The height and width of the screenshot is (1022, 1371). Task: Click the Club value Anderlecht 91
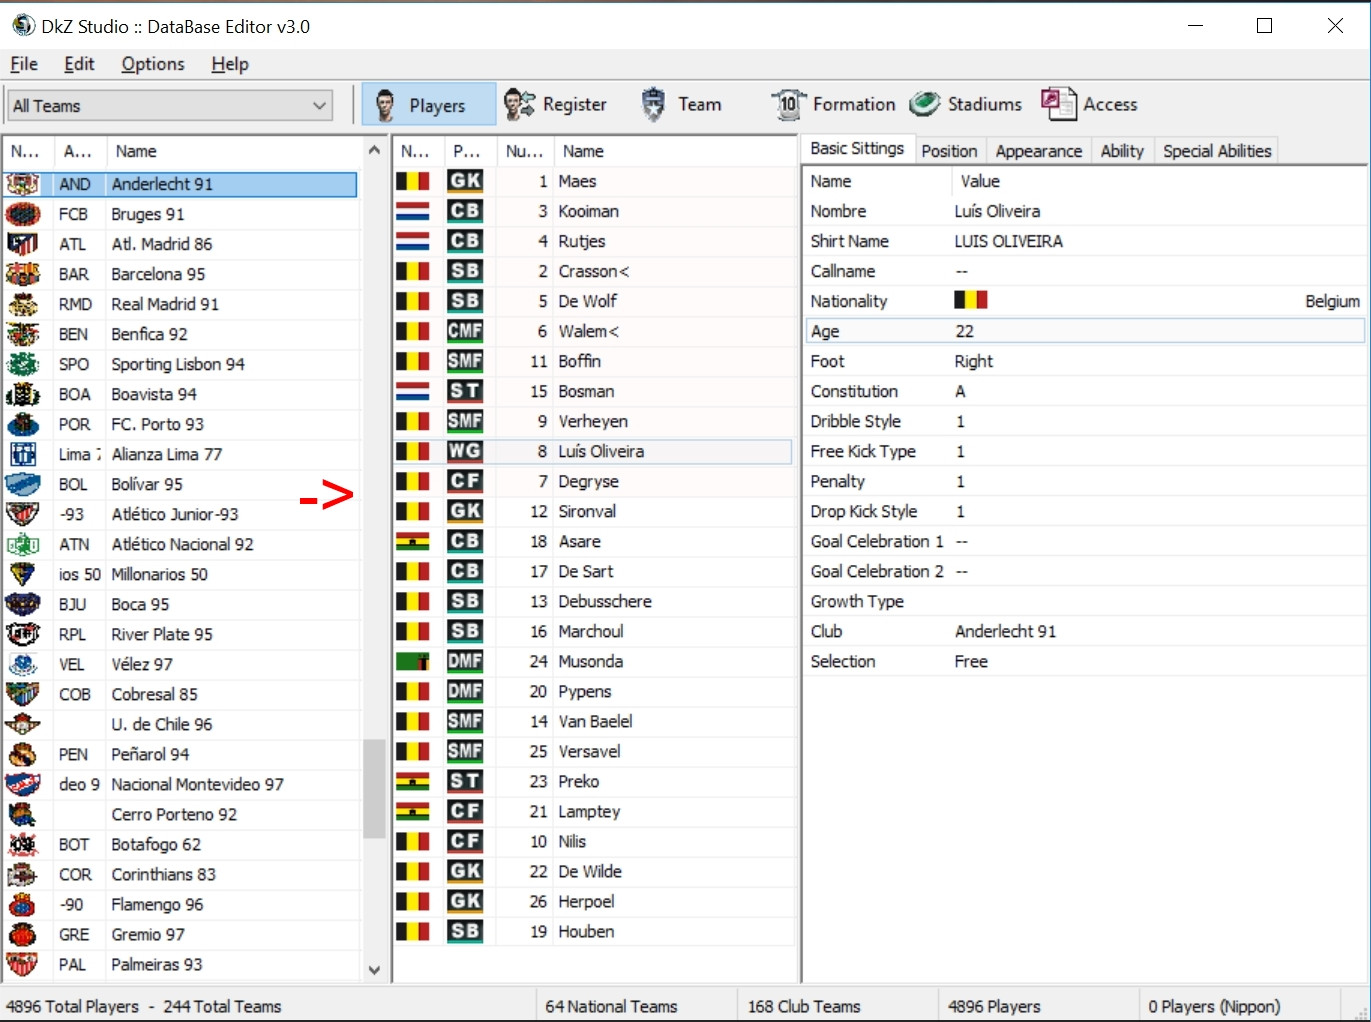[1005, 631]
